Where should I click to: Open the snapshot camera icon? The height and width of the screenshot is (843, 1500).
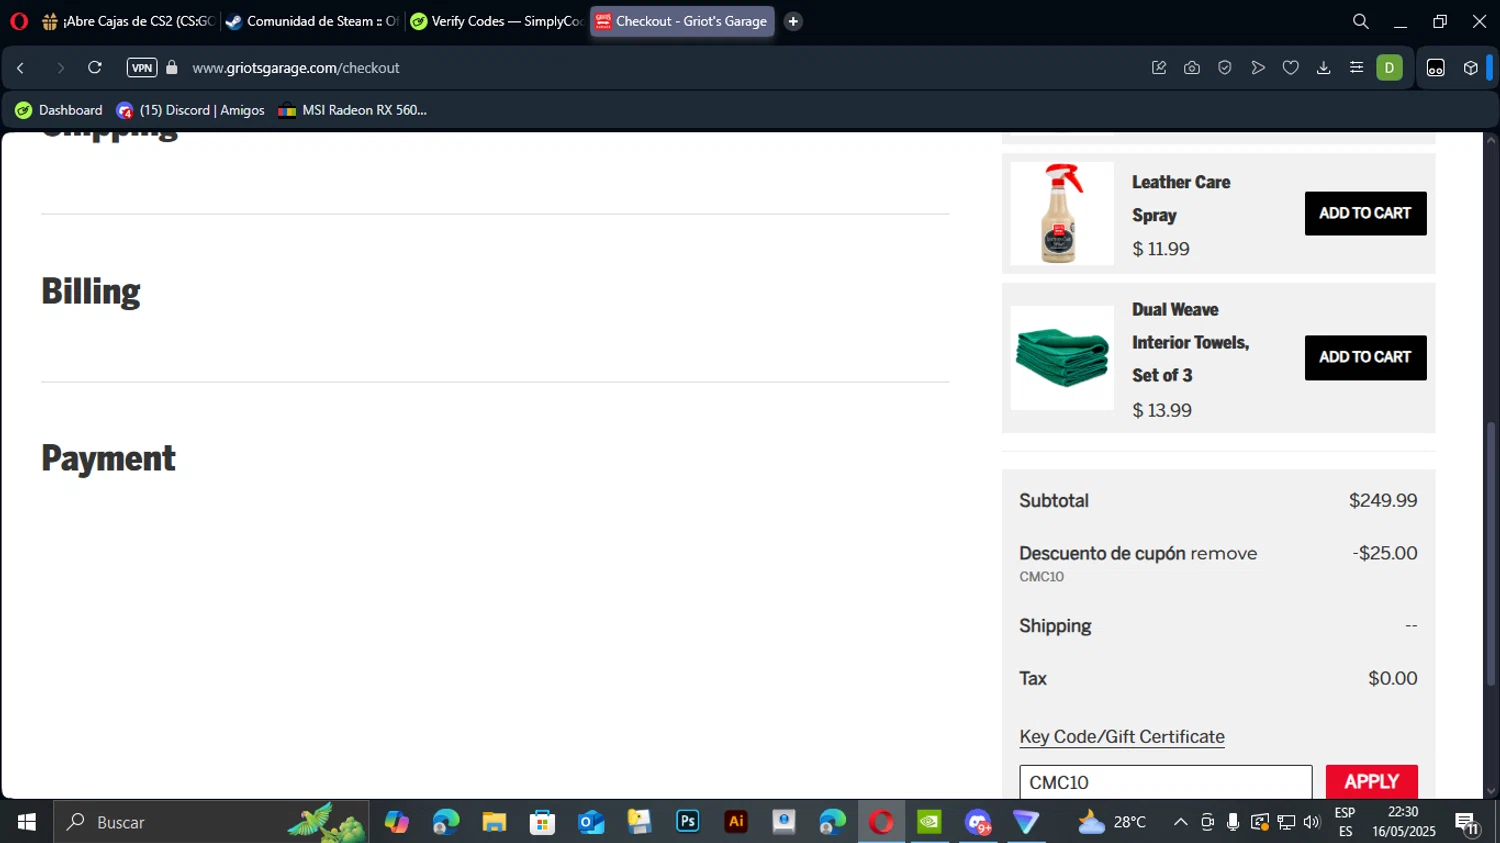coord(1192,68)
